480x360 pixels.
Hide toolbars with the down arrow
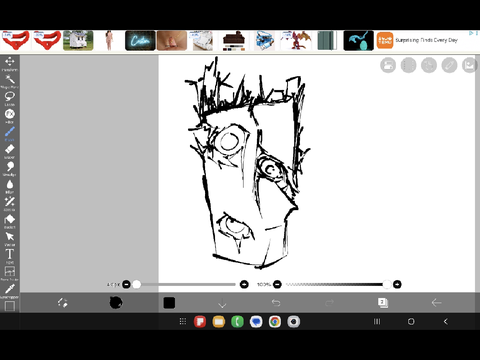[222, 303]
